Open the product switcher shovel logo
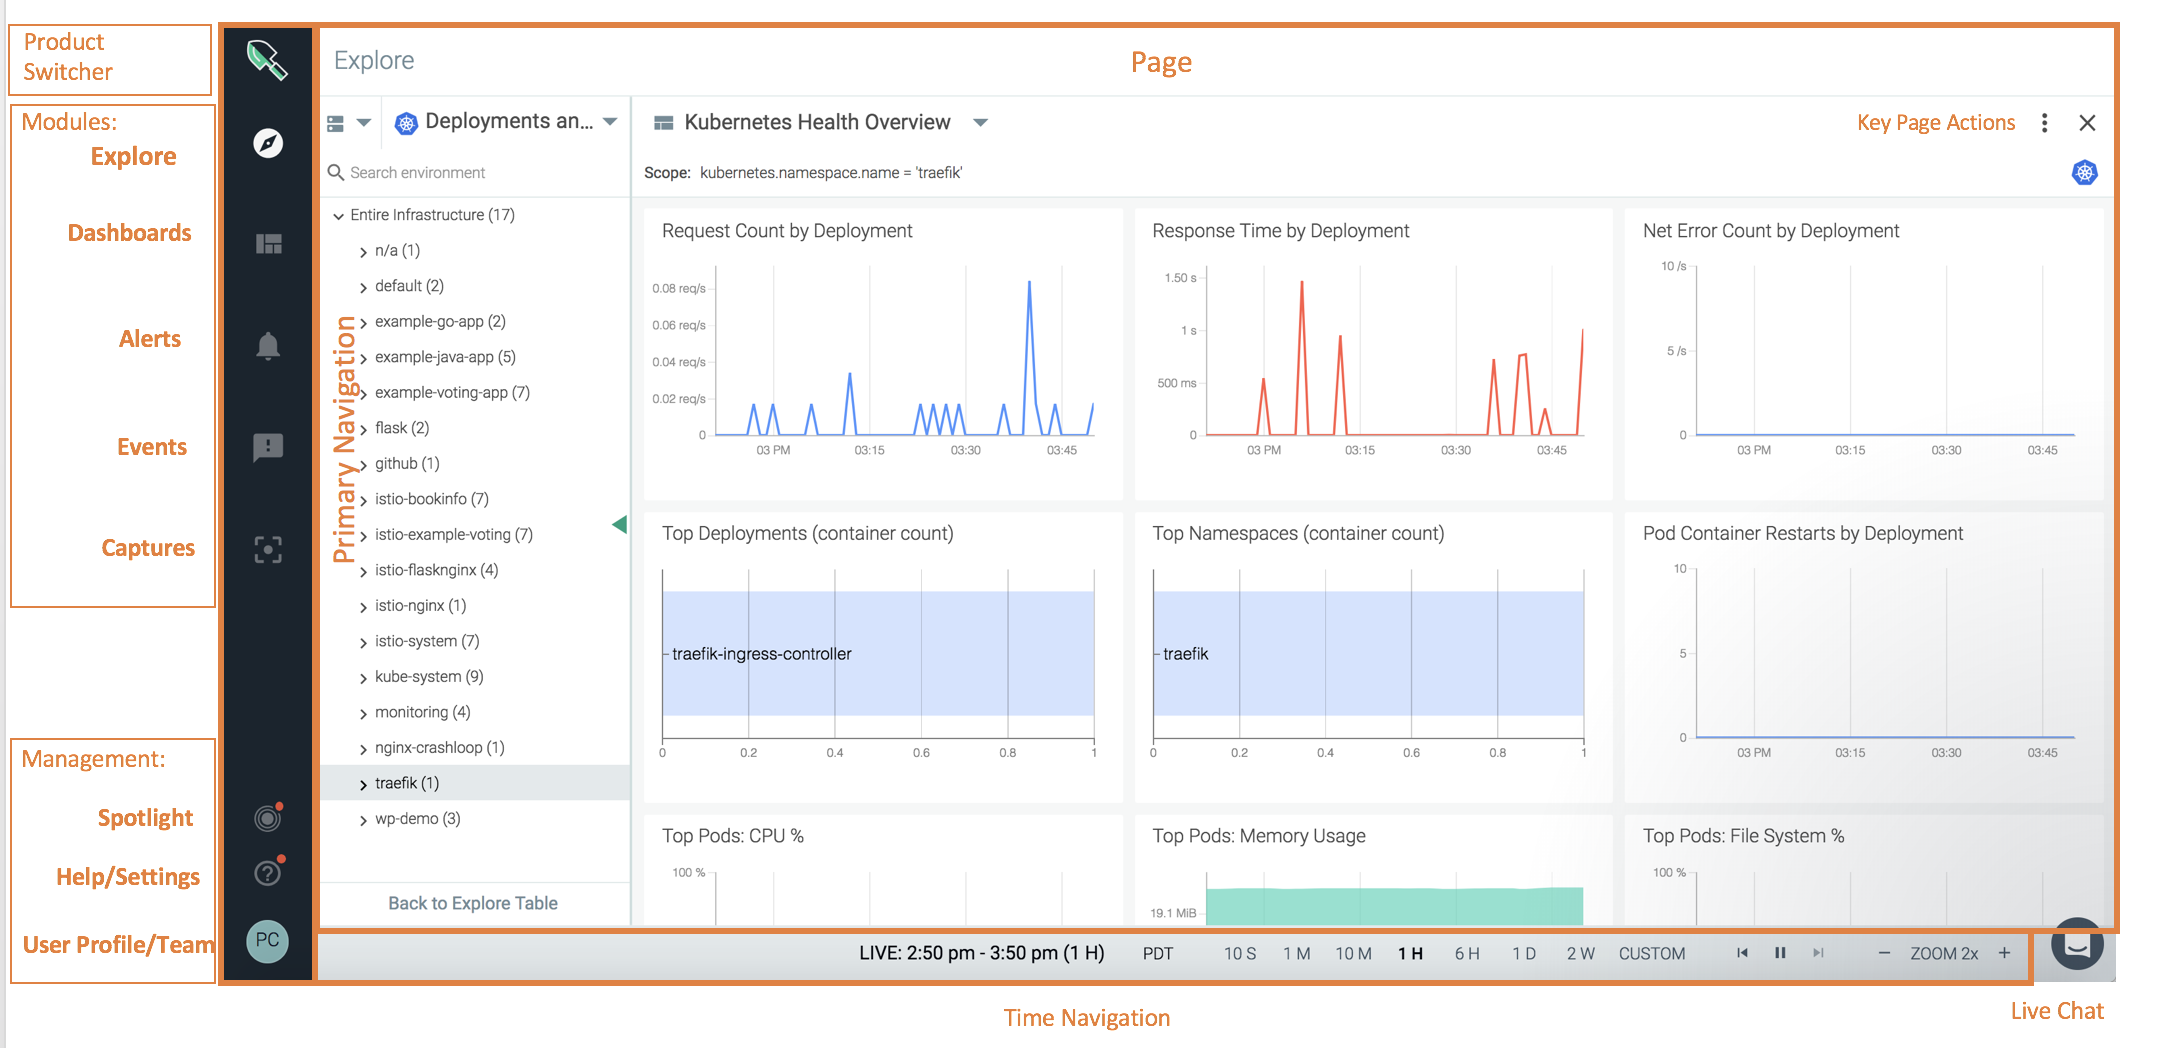The width and height of the screenshot is (2166, 1048). click(x=267, y=60)
